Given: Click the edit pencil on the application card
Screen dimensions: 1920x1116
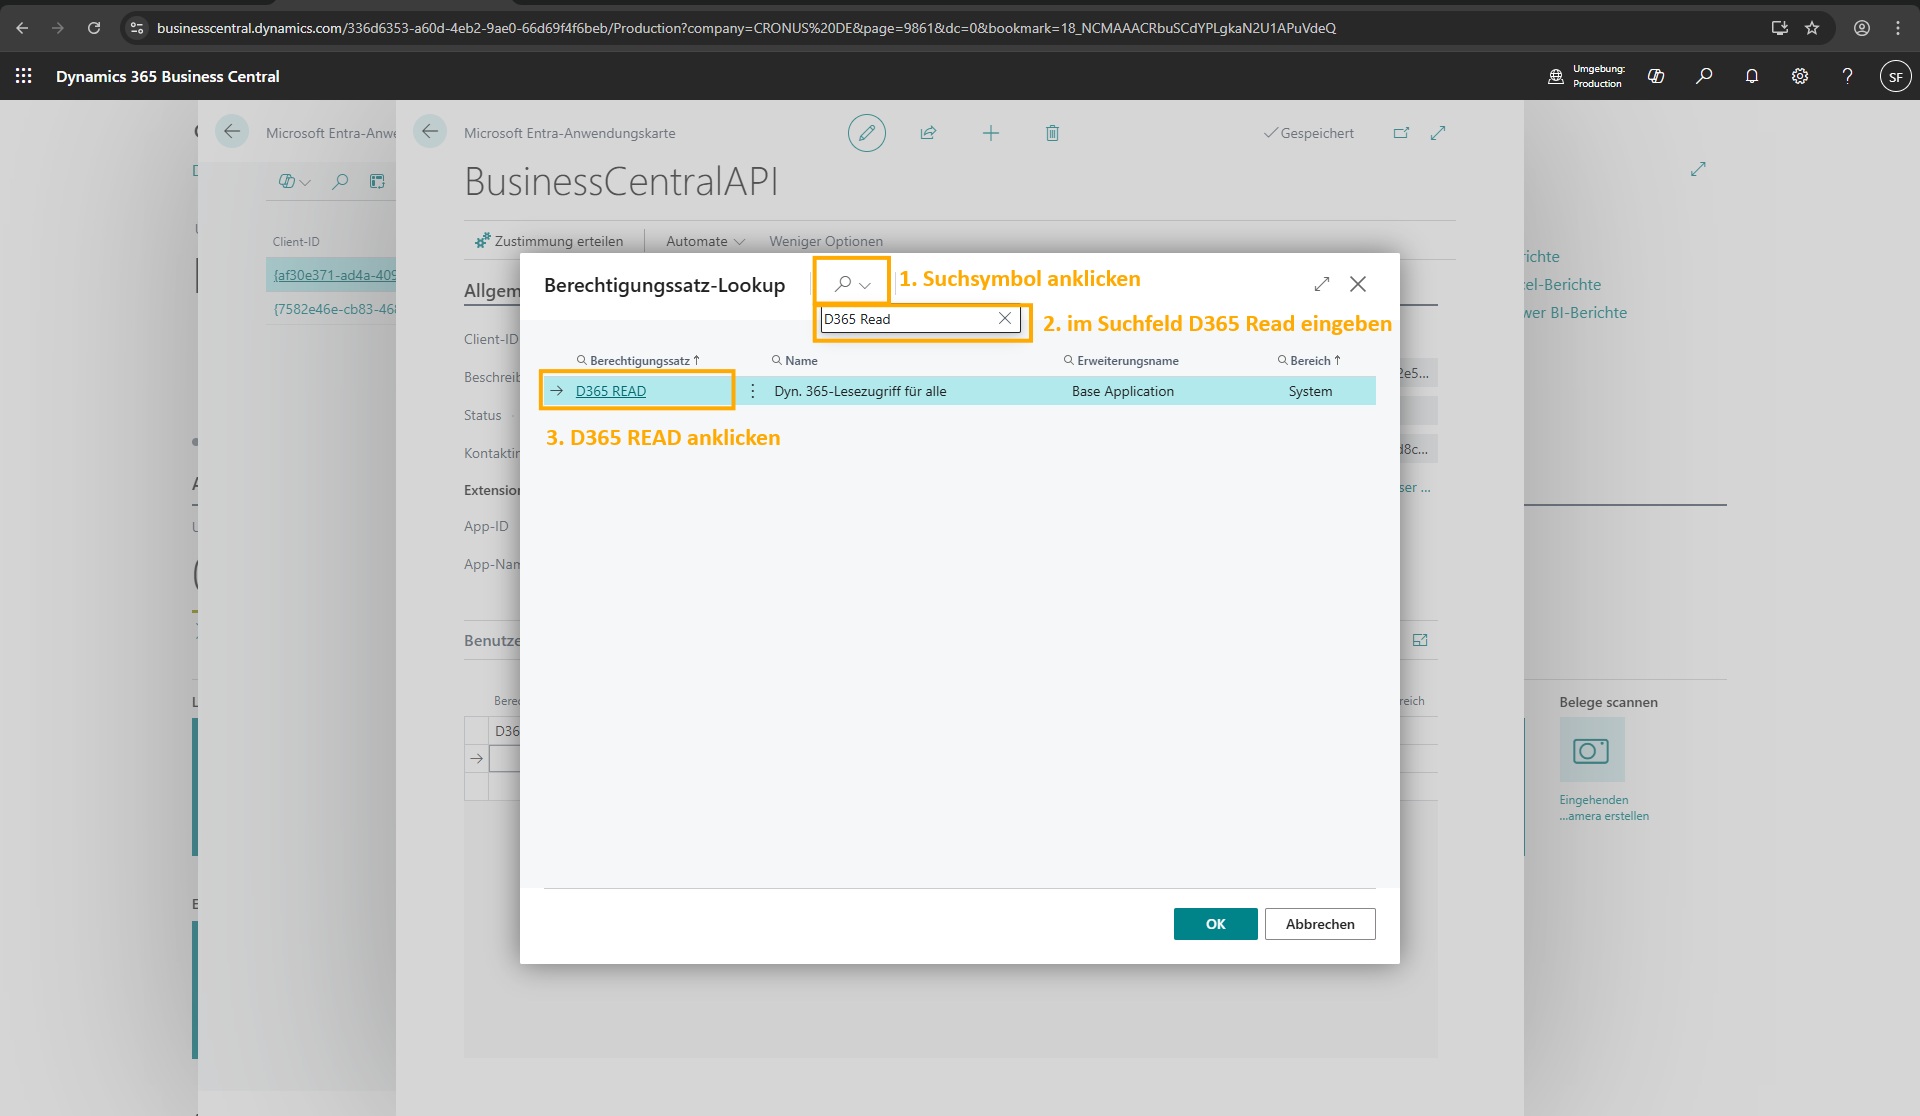Looking at the screenshot, I should 867,133.
